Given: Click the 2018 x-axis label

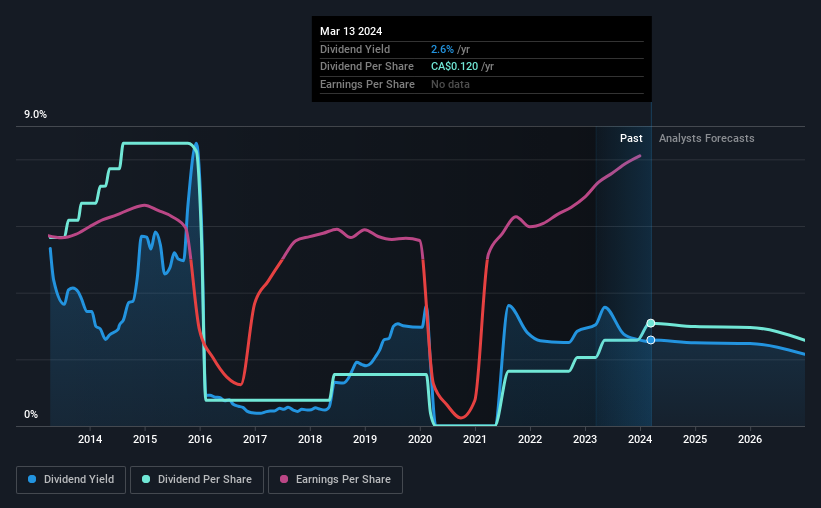Looking at the screenshot, I should [310, 439].
